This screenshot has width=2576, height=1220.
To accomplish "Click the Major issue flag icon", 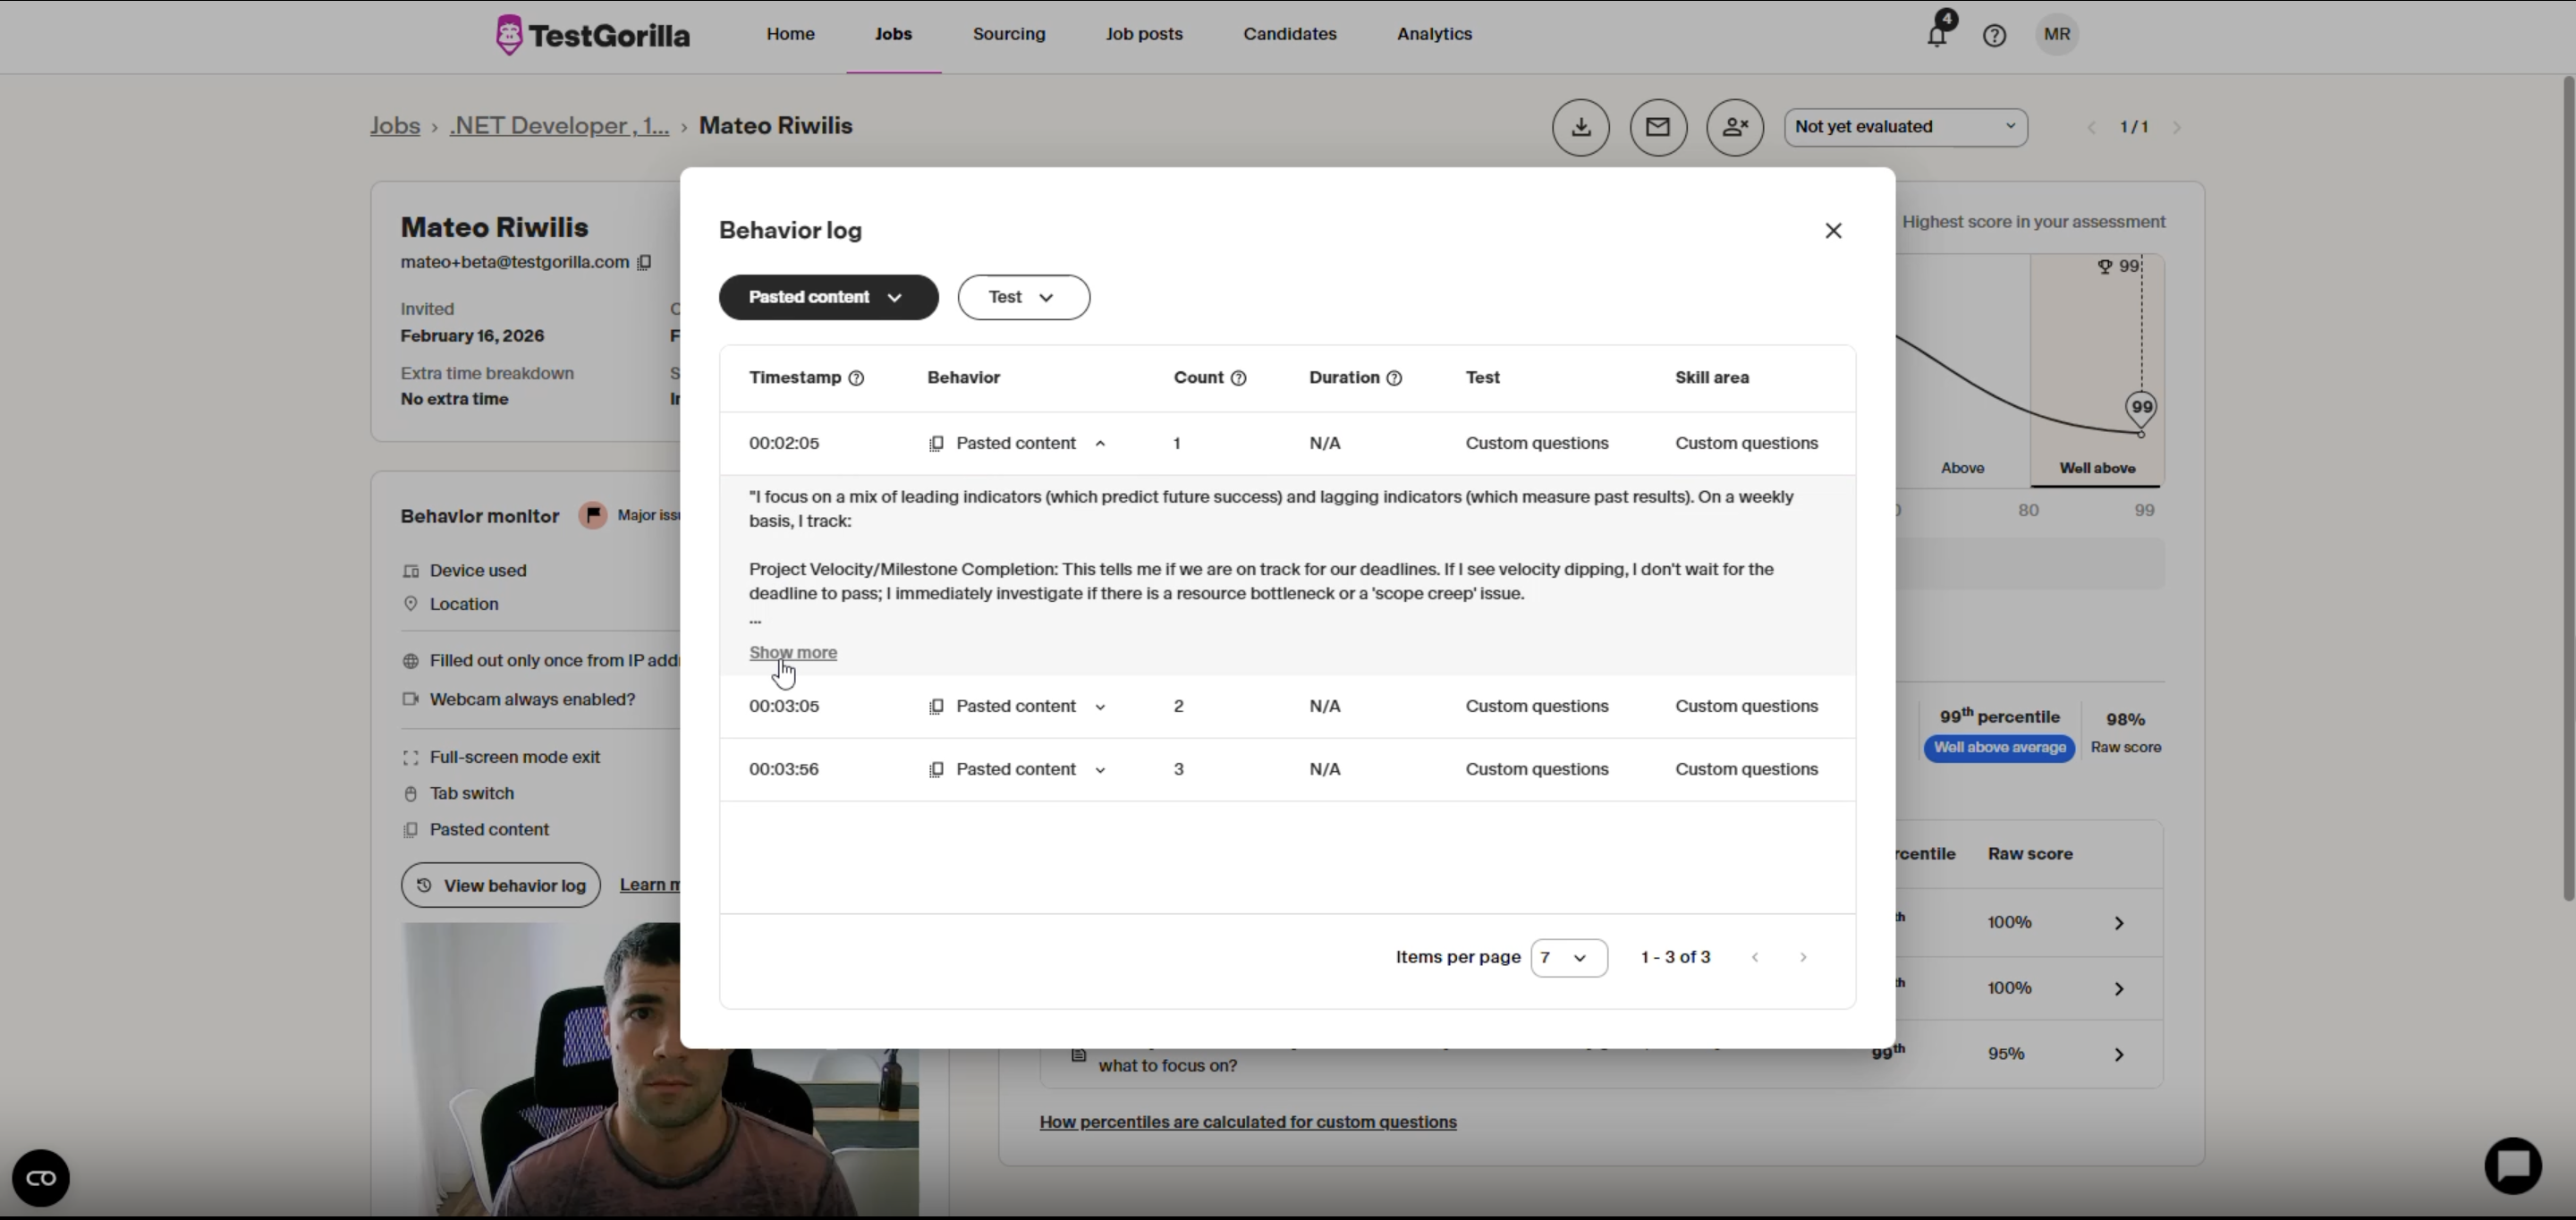I will (x=593, y=516).
